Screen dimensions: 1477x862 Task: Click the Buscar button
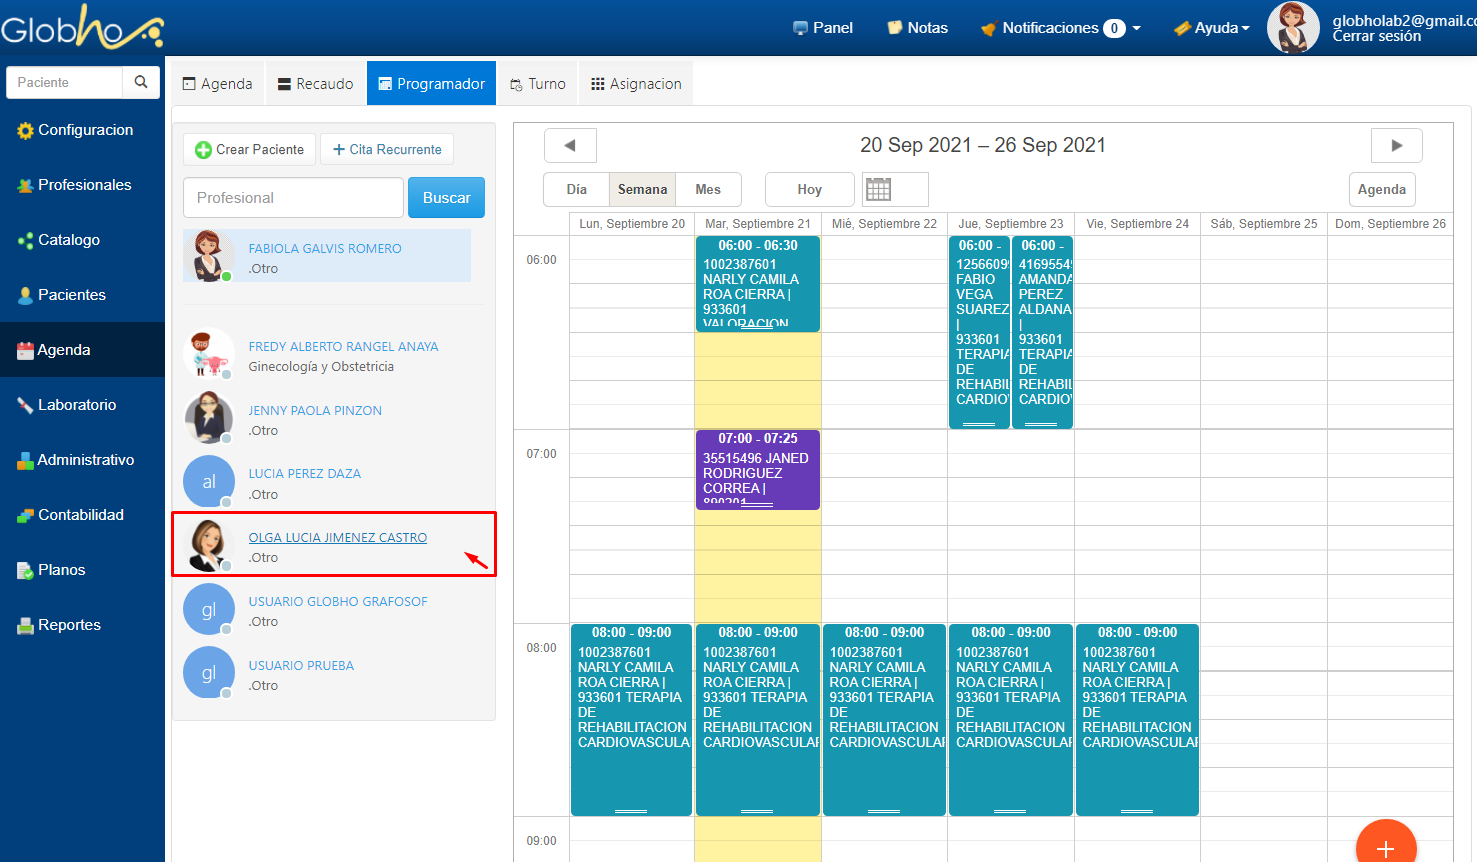(446, 198)
